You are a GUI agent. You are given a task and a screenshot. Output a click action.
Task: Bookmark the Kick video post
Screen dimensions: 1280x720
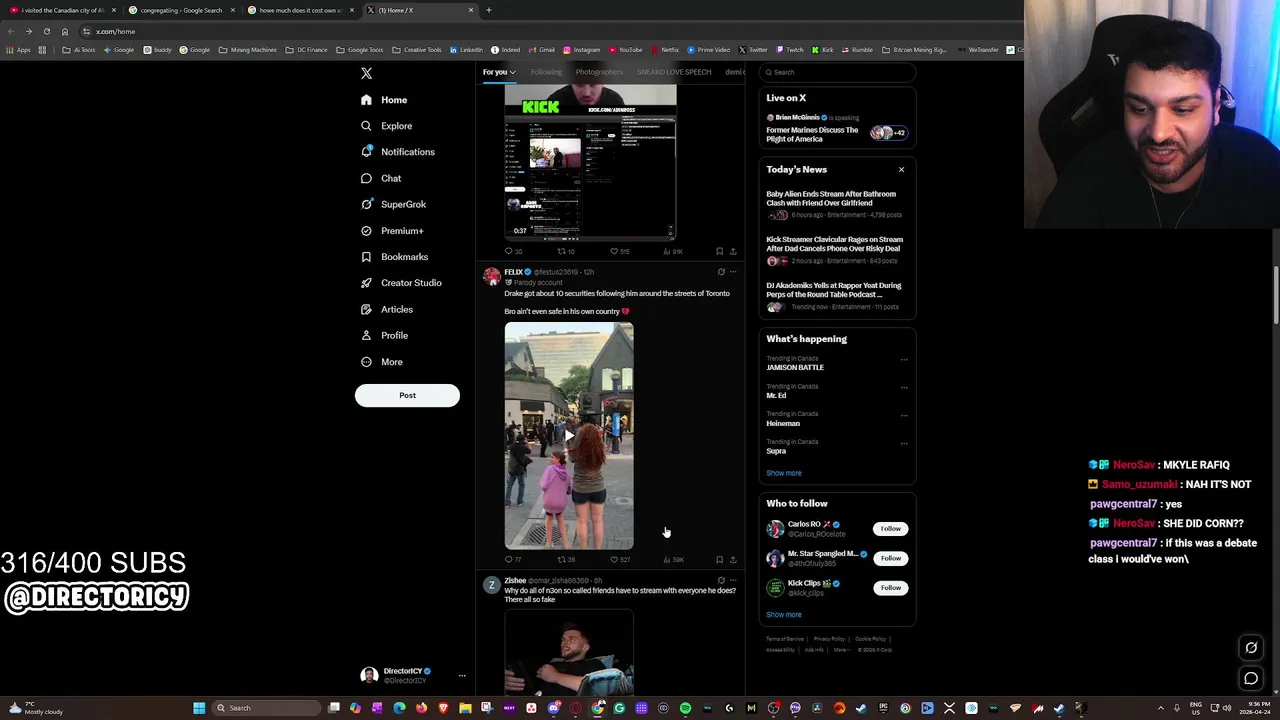point(719,252)
